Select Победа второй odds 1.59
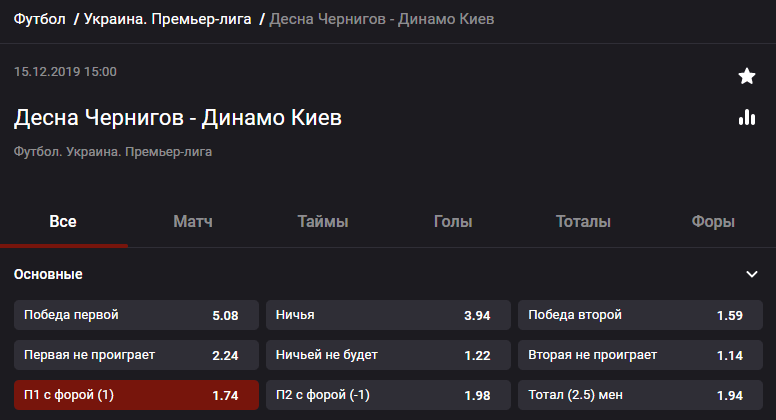The image size is (776, 420). tap(640, 315)
